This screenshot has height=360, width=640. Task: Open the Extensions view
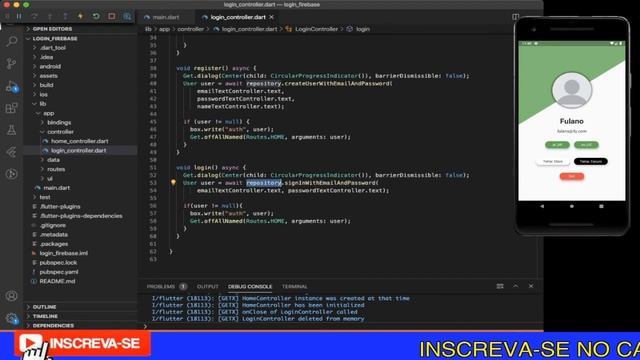[x=11, y=108]
